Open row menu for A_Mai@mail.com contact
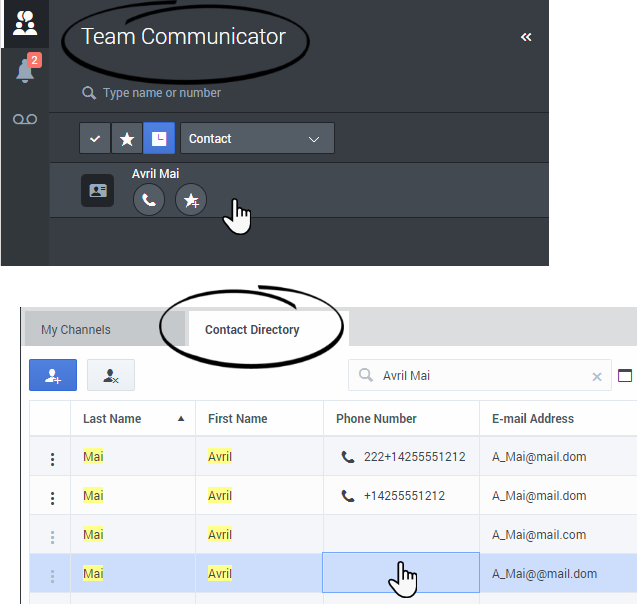The image size is (637, 604). (52, 537)
